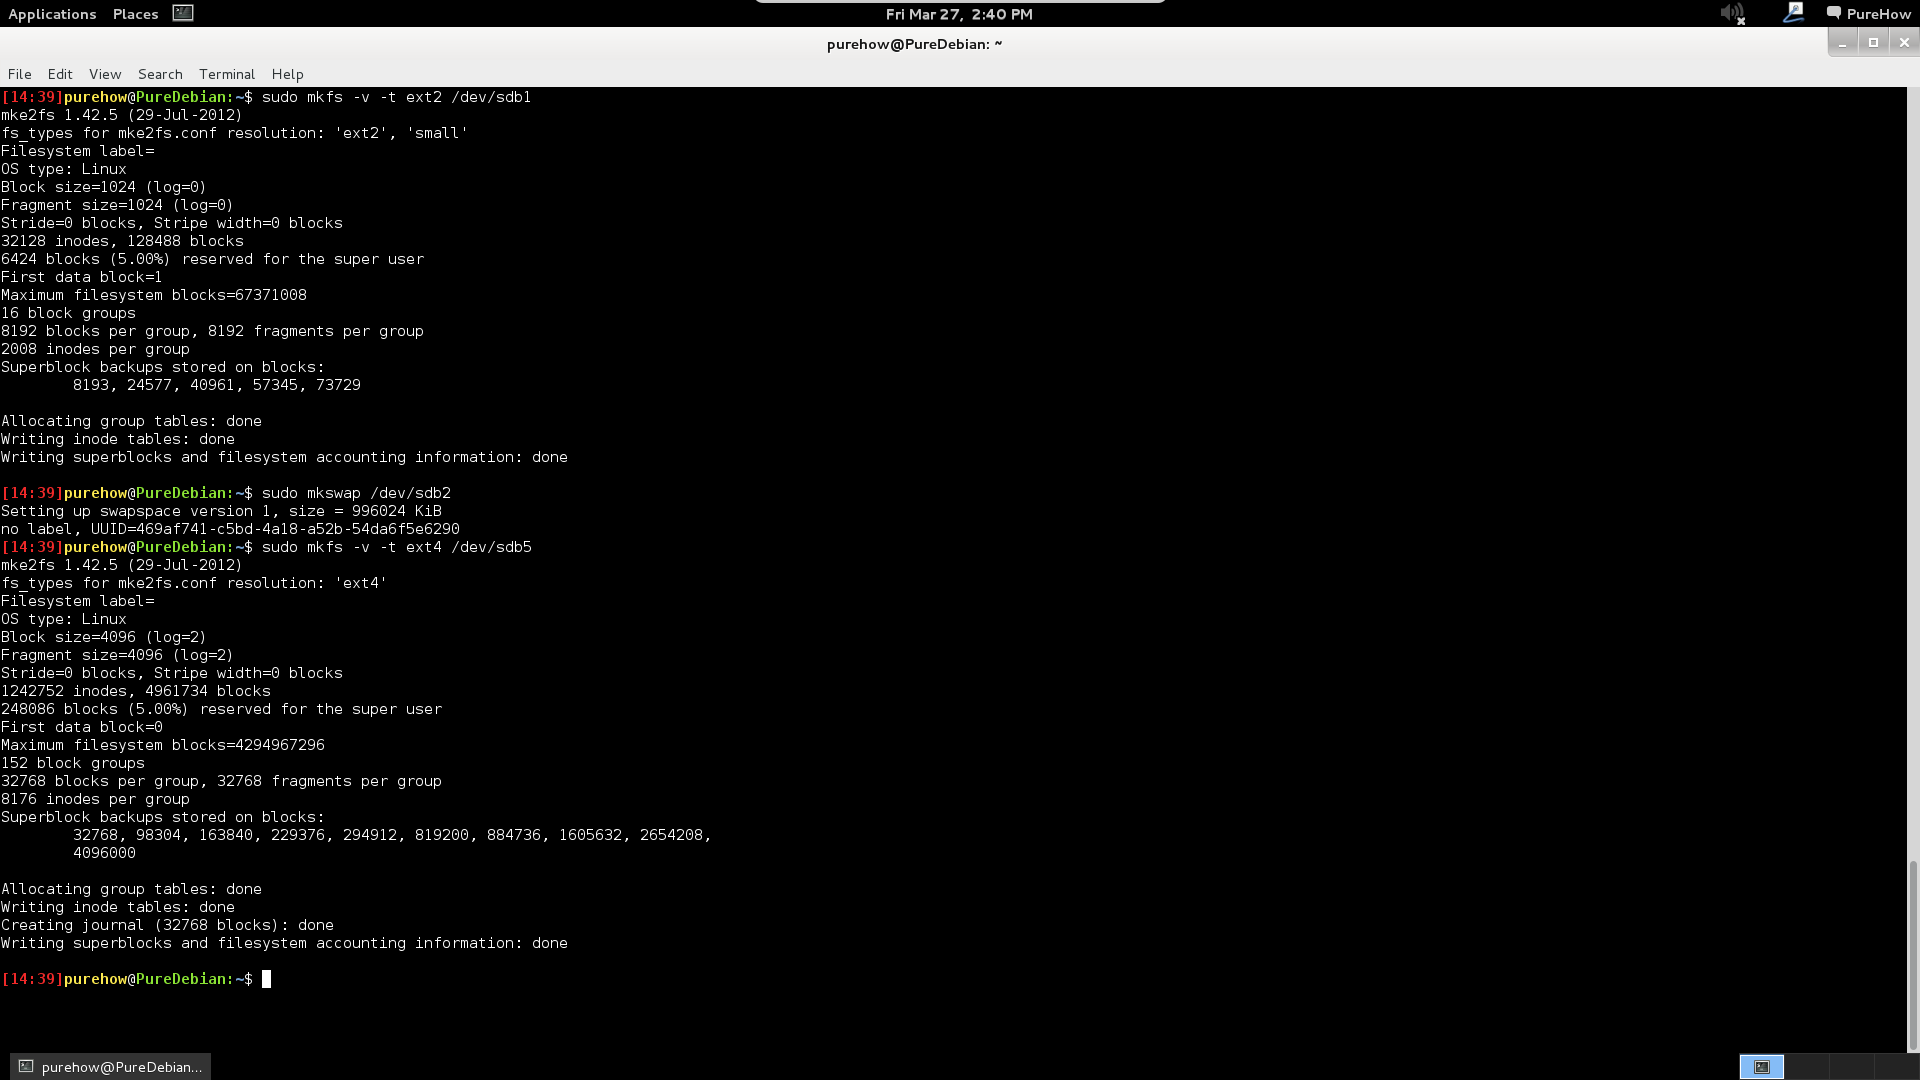This screenshot has height=1080, width=1920.
Task: Open the Terminal menu
Action: (227, 74)
